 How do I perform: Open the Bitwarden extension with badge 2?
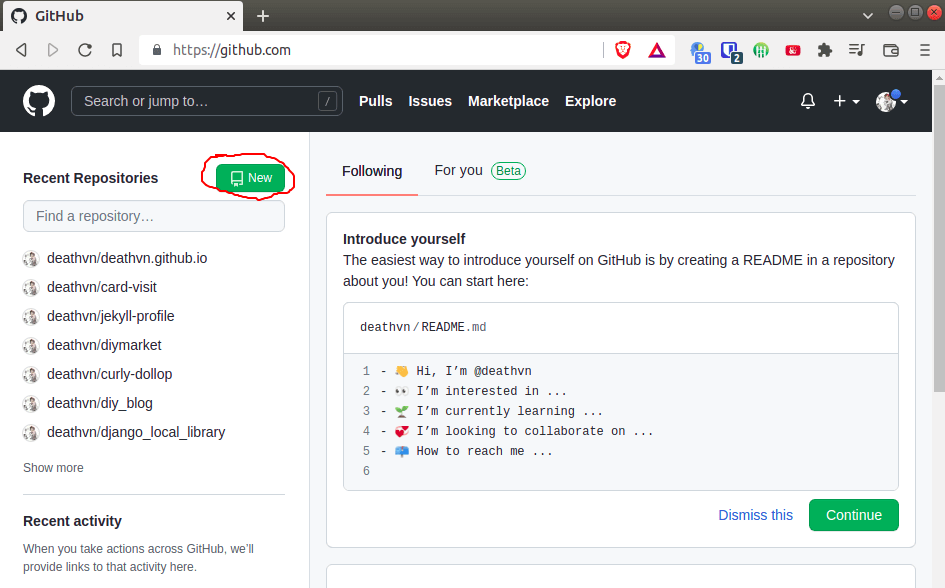tap(731, 52)
